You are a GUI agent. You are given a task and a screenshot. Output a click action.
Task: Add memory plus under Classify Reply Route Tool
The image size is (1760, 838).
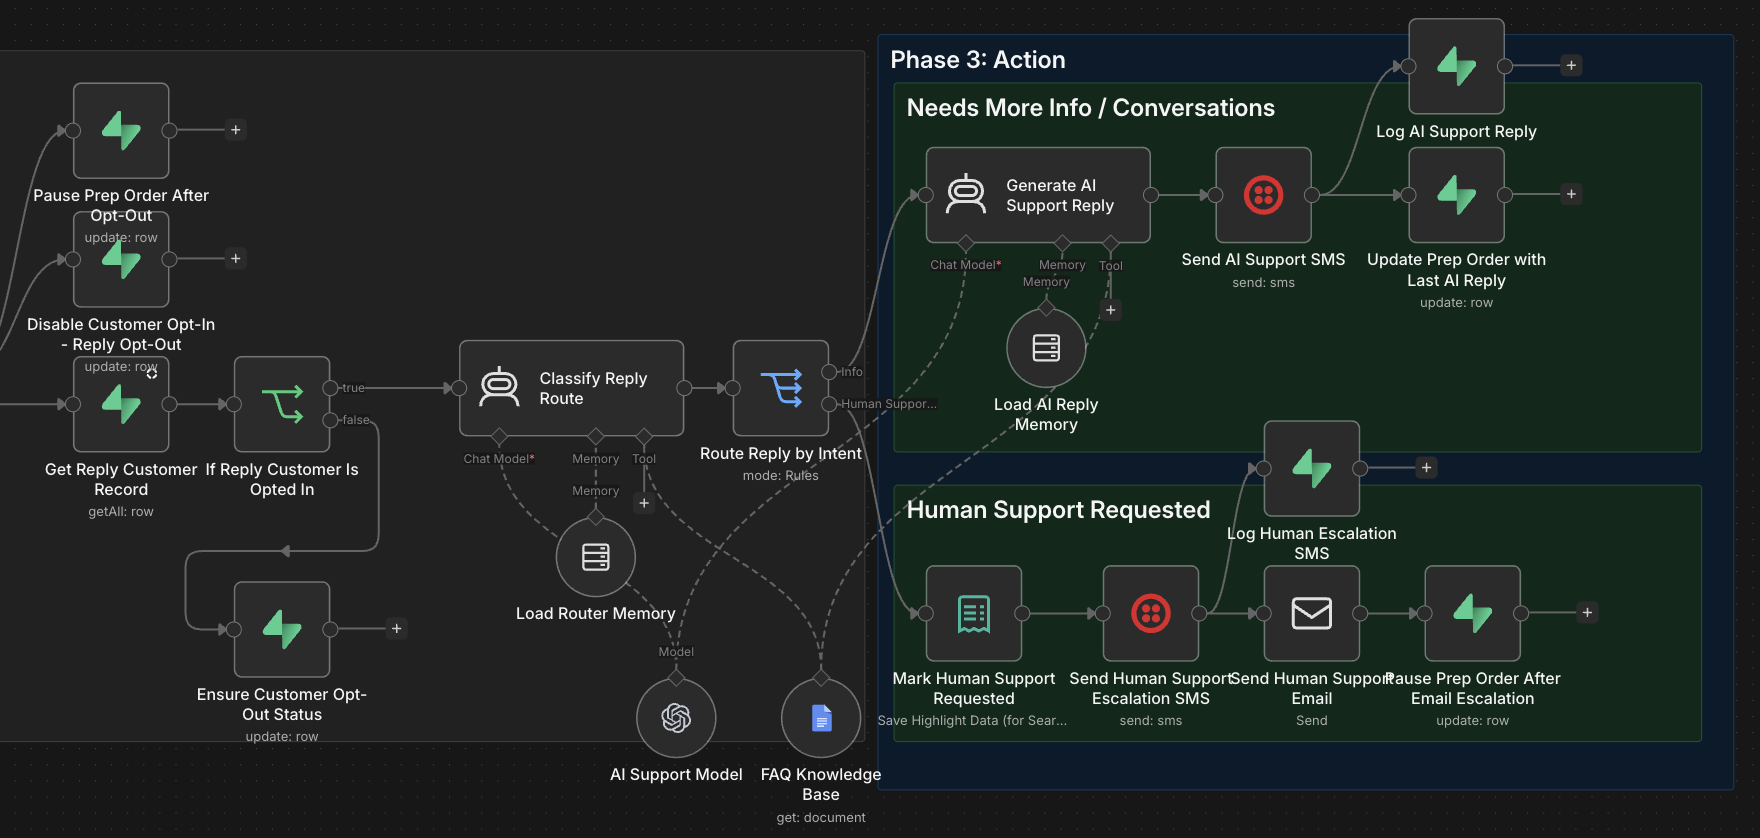(644, 504)
